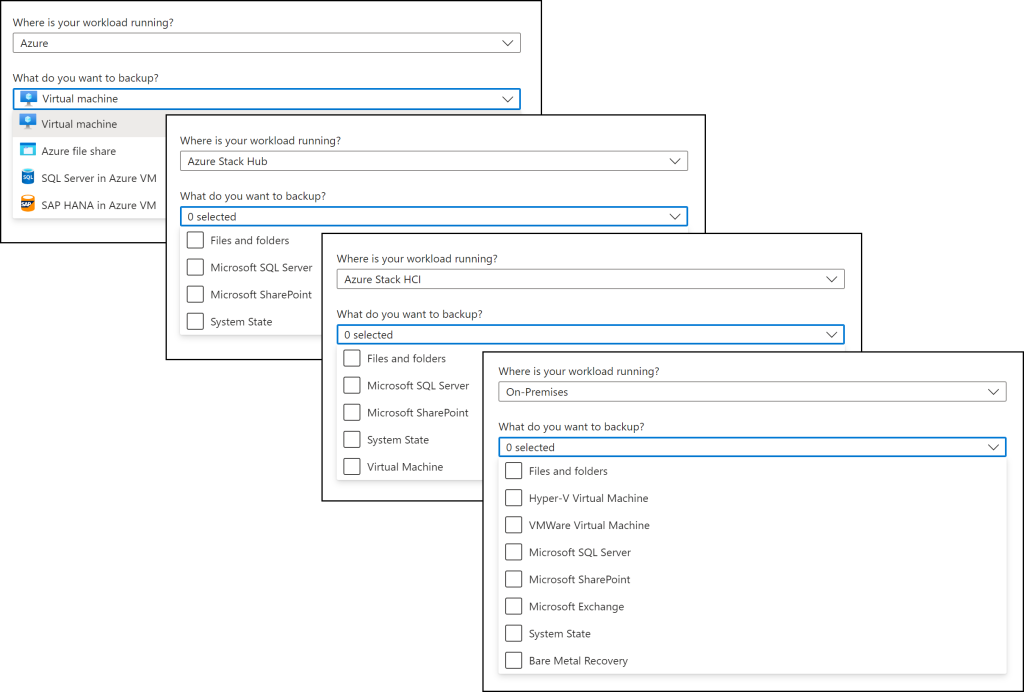Check System State in the Azure Stack Hub panel
This screenshot has width=1024, height=692.
(195, 321)
